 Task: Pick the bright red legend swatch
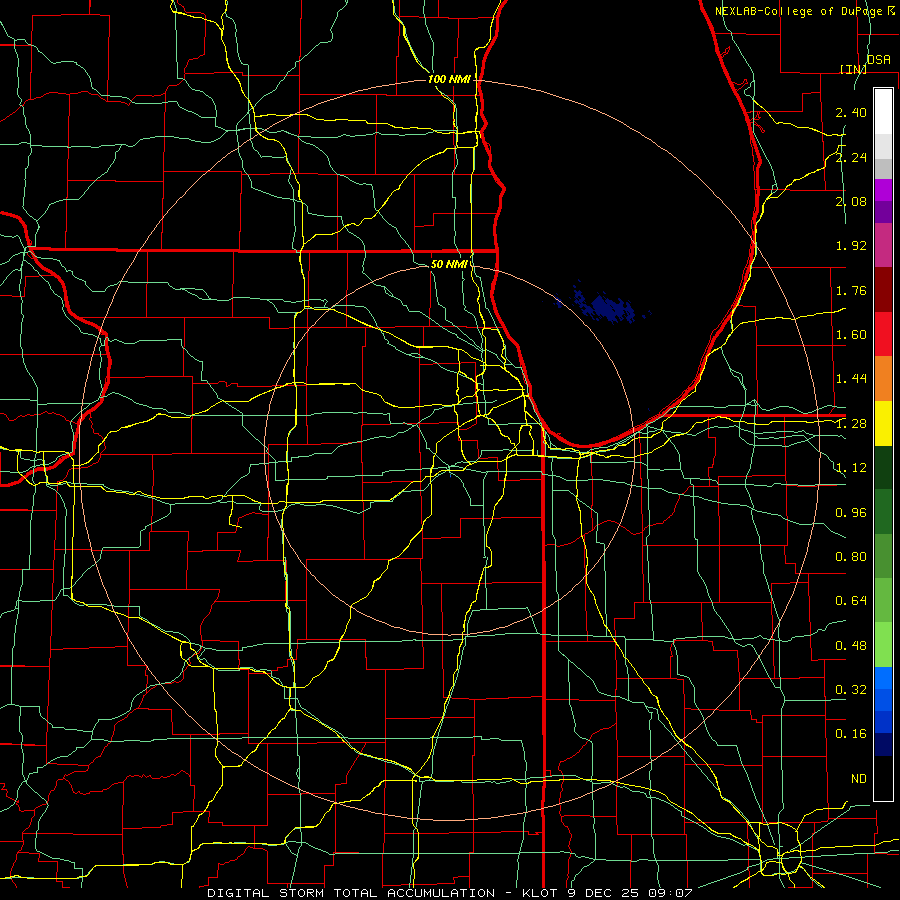tap(883, 334)
